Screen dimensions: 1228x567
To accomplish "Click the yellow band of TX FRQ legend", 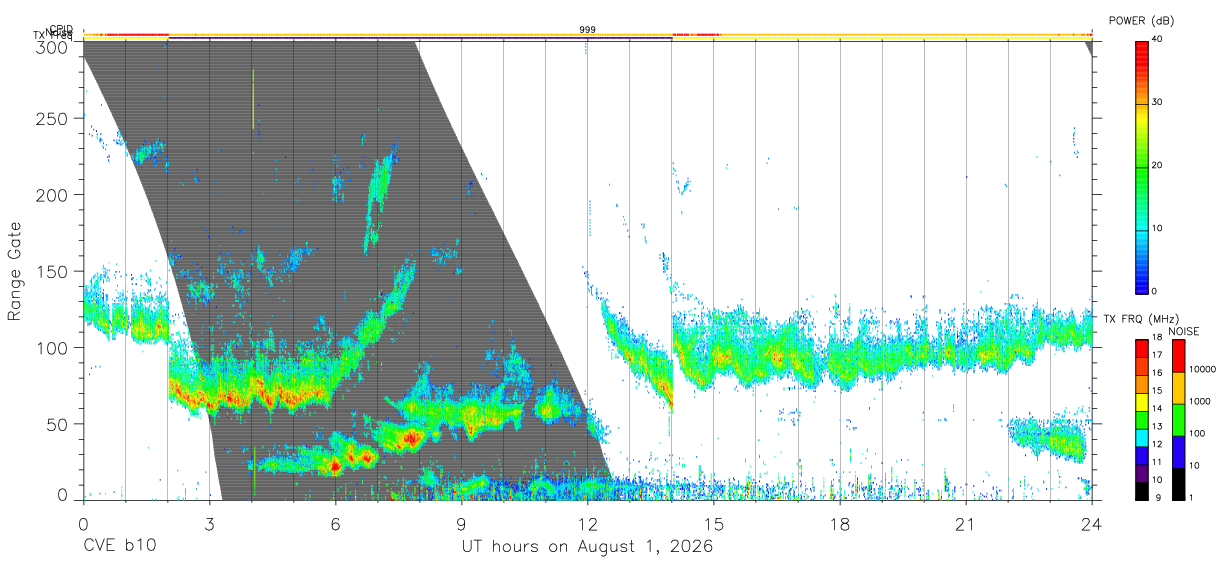I will [x=1142, y=402].
